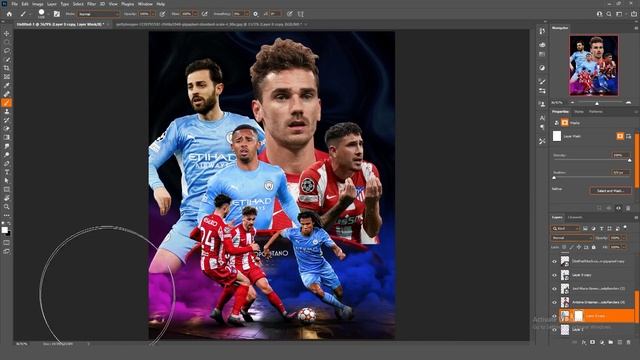
Task: Open the Flow dropdown arrow
Action: 195,14
